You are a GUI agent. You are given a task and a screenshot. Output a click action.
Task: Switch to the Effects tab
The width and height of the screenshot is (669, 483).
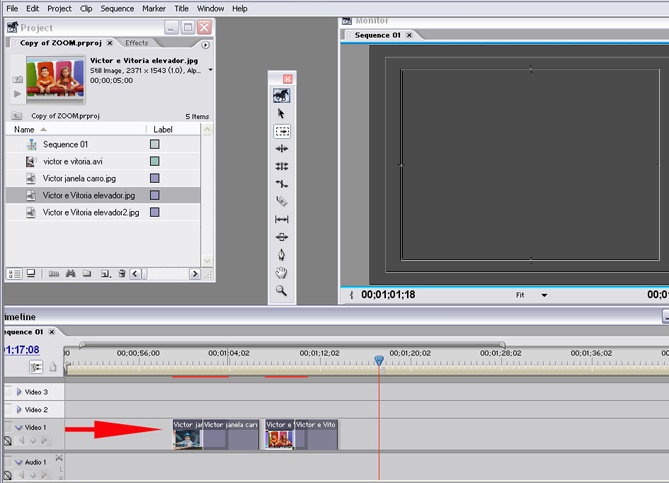[137, 43]
